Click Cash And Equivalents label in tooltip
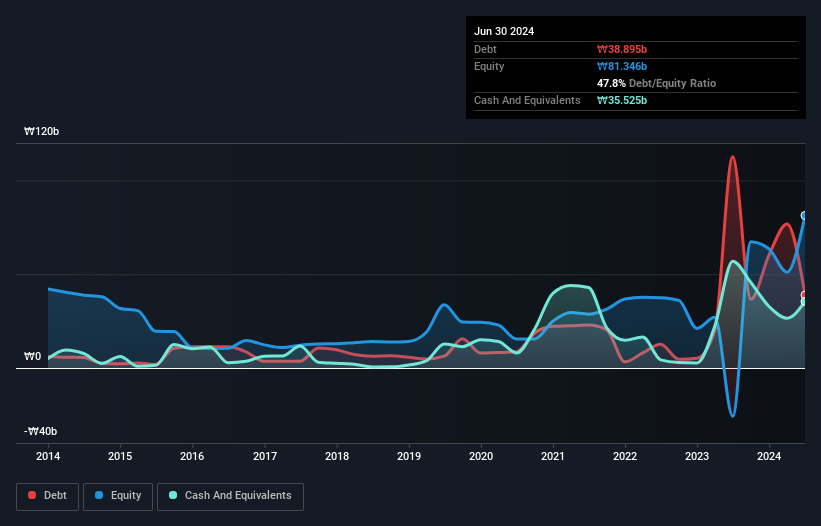821x526 pixels. pos(527,100)
